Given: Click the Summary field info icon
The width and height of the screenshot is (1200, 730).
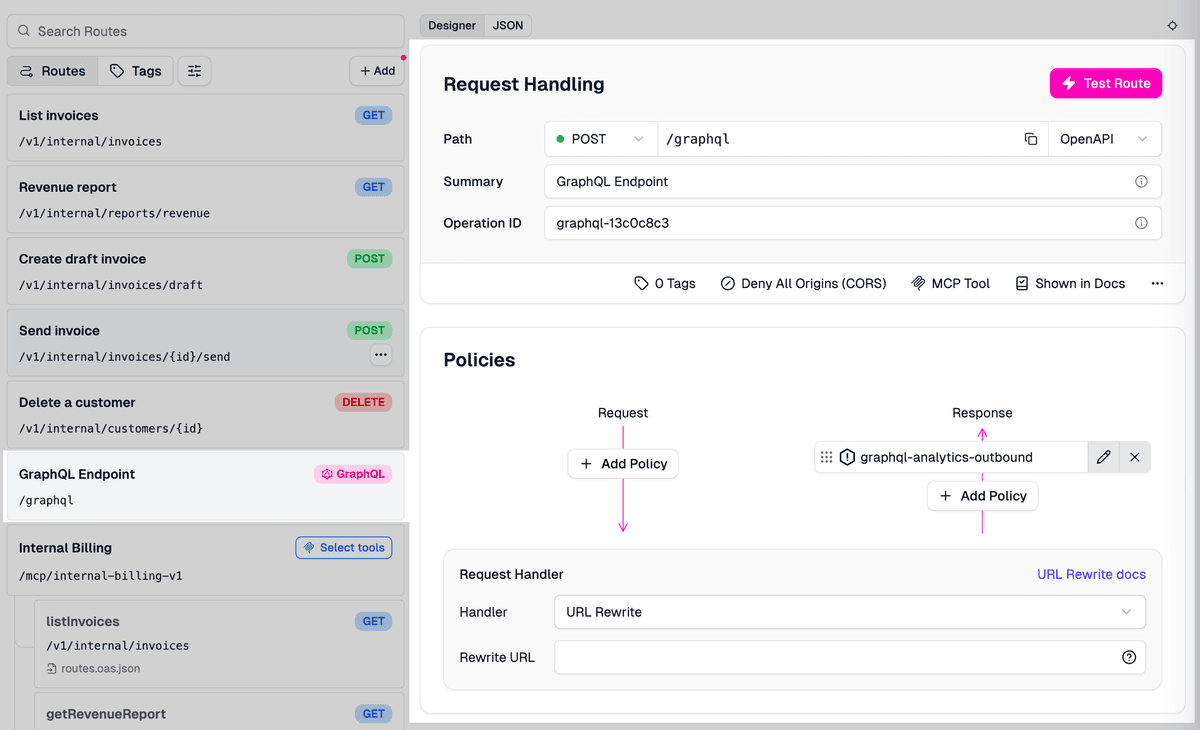Looking at the screenshot, I should [x=1141, y=181].
